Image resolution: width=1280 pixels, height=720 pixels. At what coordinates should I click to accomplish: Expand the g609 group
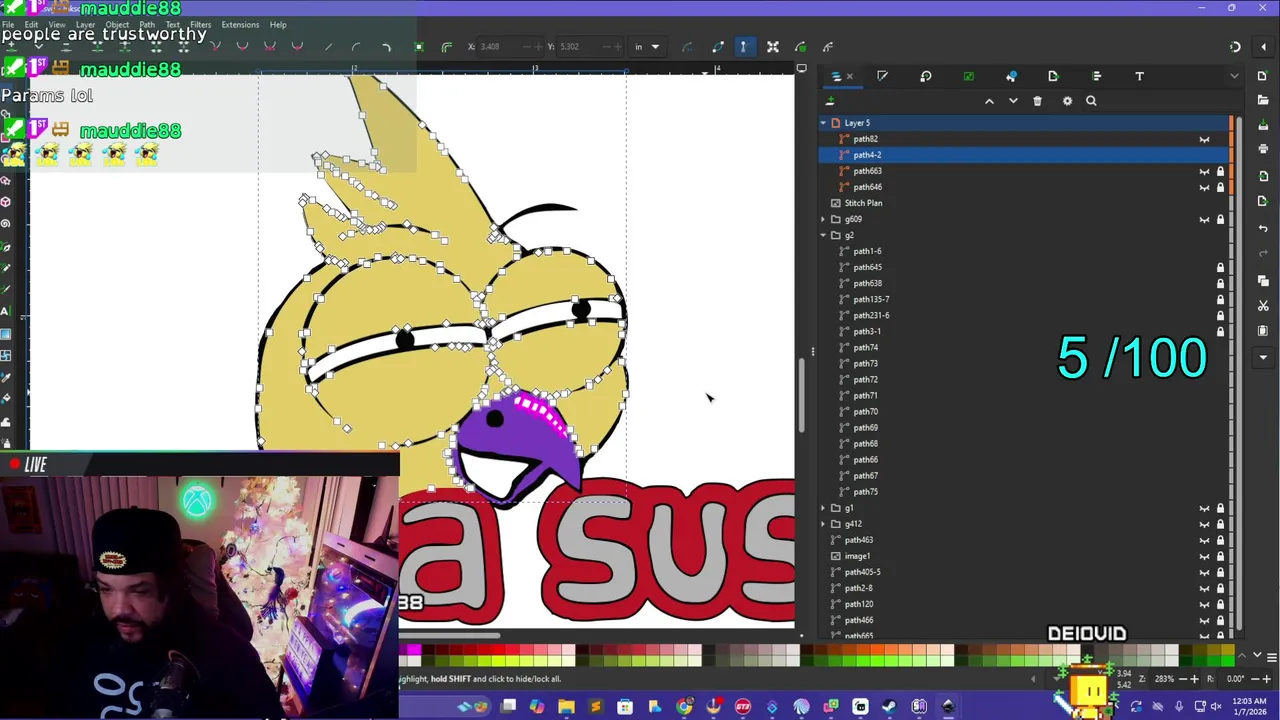(823, 219)
